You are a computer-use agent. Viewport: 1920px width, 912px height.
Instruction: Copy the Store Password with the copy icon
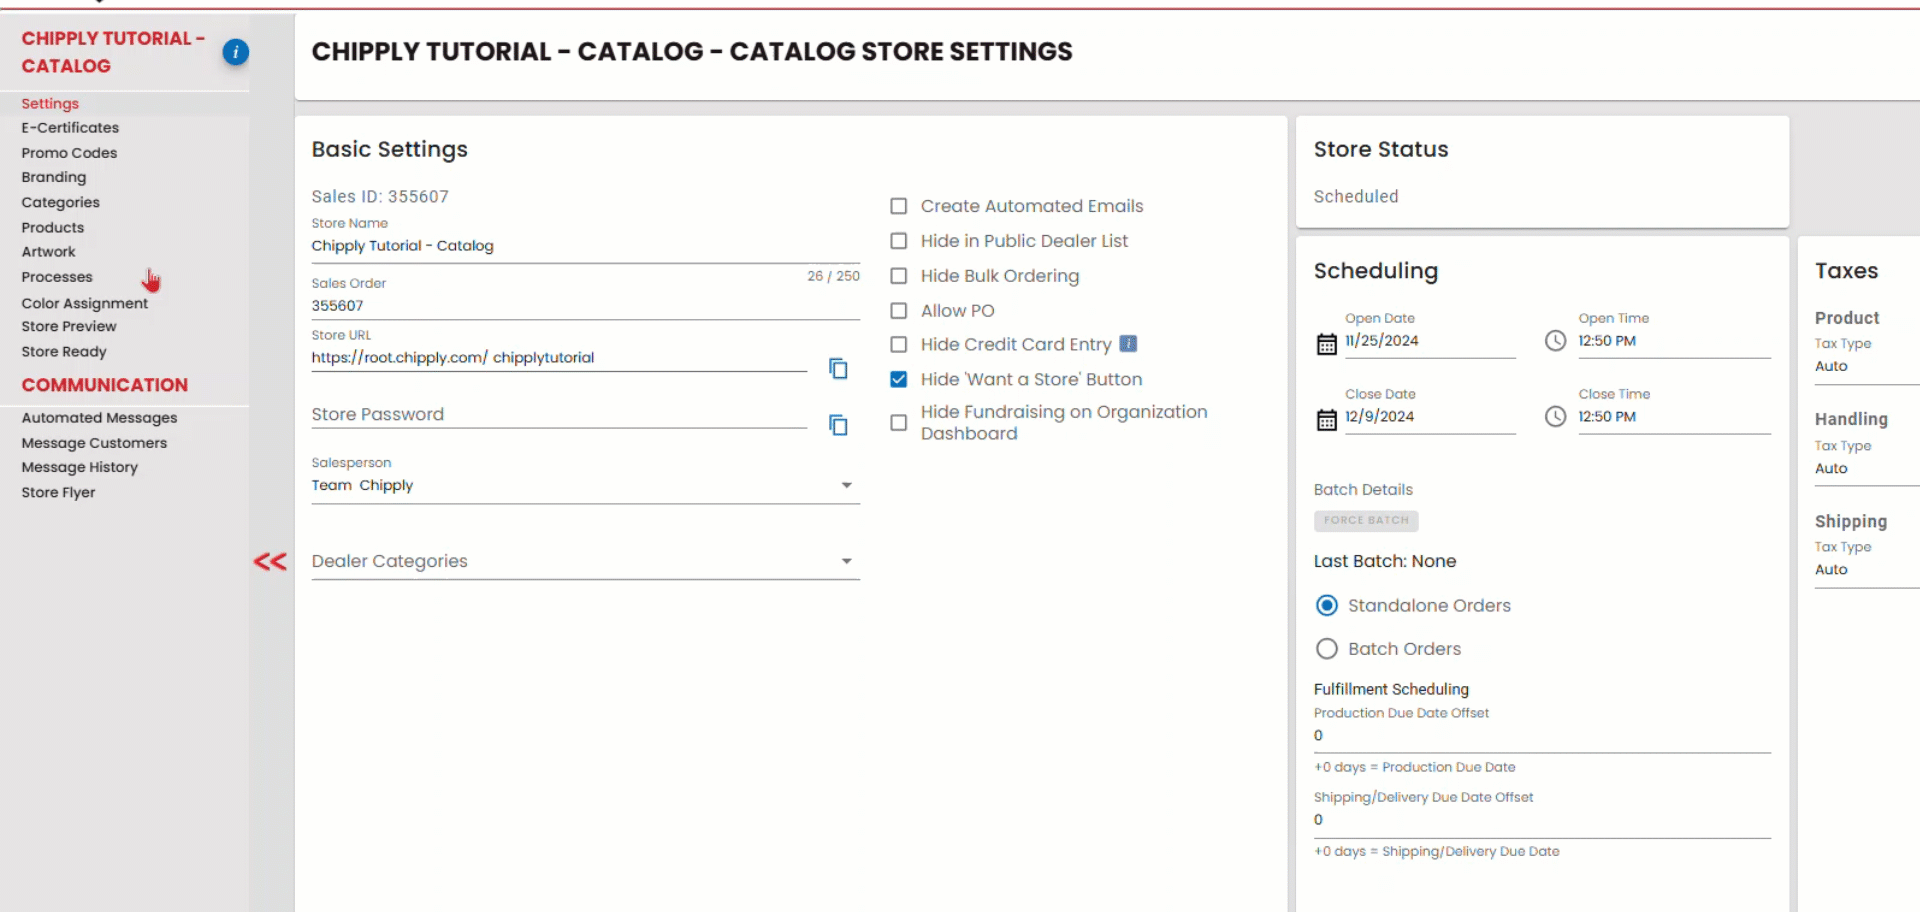[838, 425]
